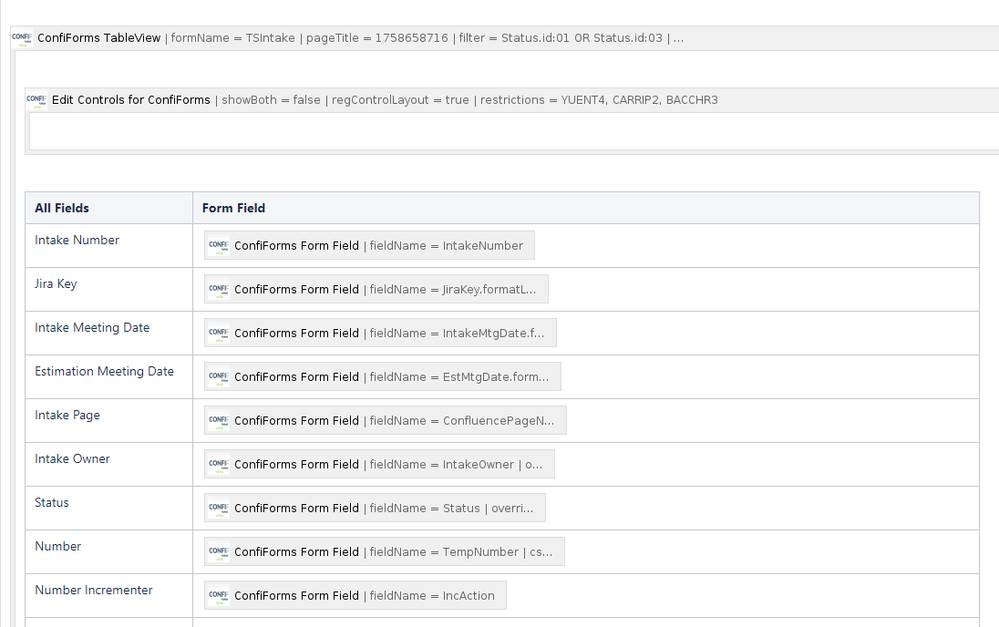Click the ConfiForms TableView macro icon
Viewport: 999px width, 627px height.
22,38
